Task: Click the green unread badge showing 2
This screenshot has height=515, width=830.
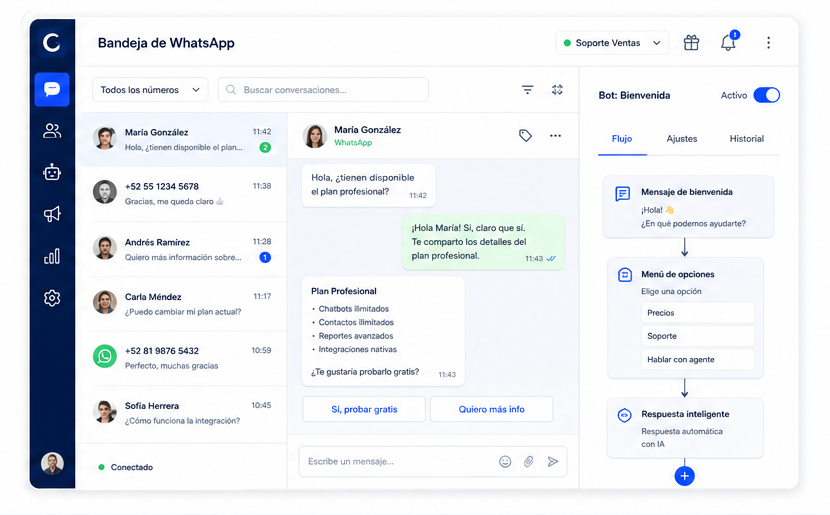Action: coord(265,148)
